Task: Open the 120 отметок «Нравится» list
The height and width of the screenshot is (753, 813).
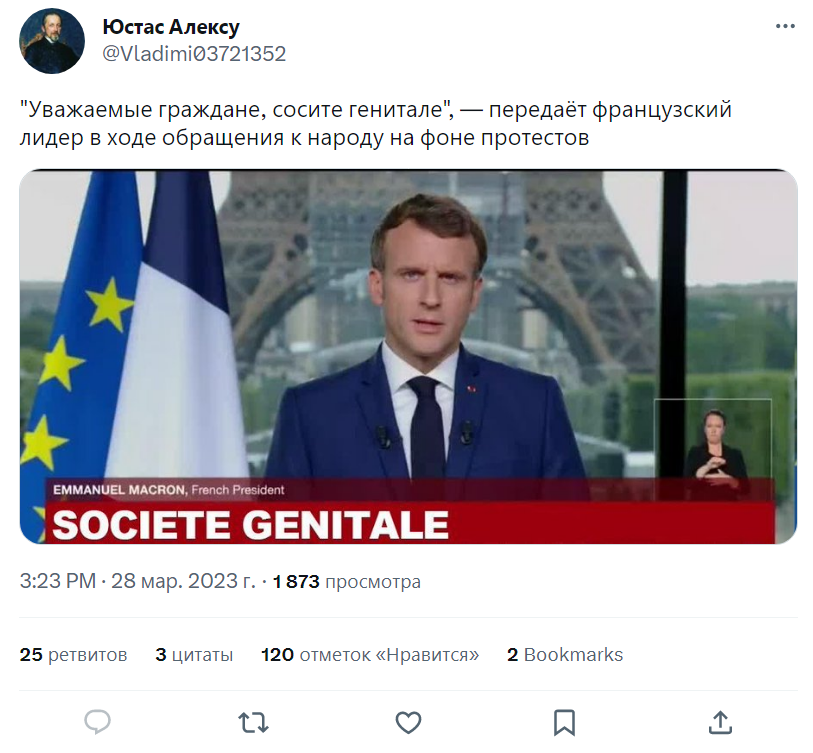Action: pos(369,655)
